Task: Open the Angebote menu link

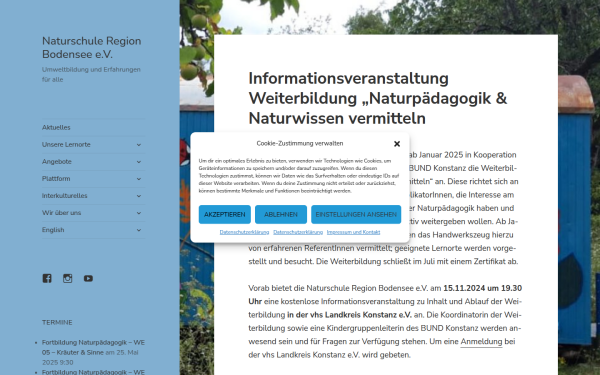Action: pos(57,161)
